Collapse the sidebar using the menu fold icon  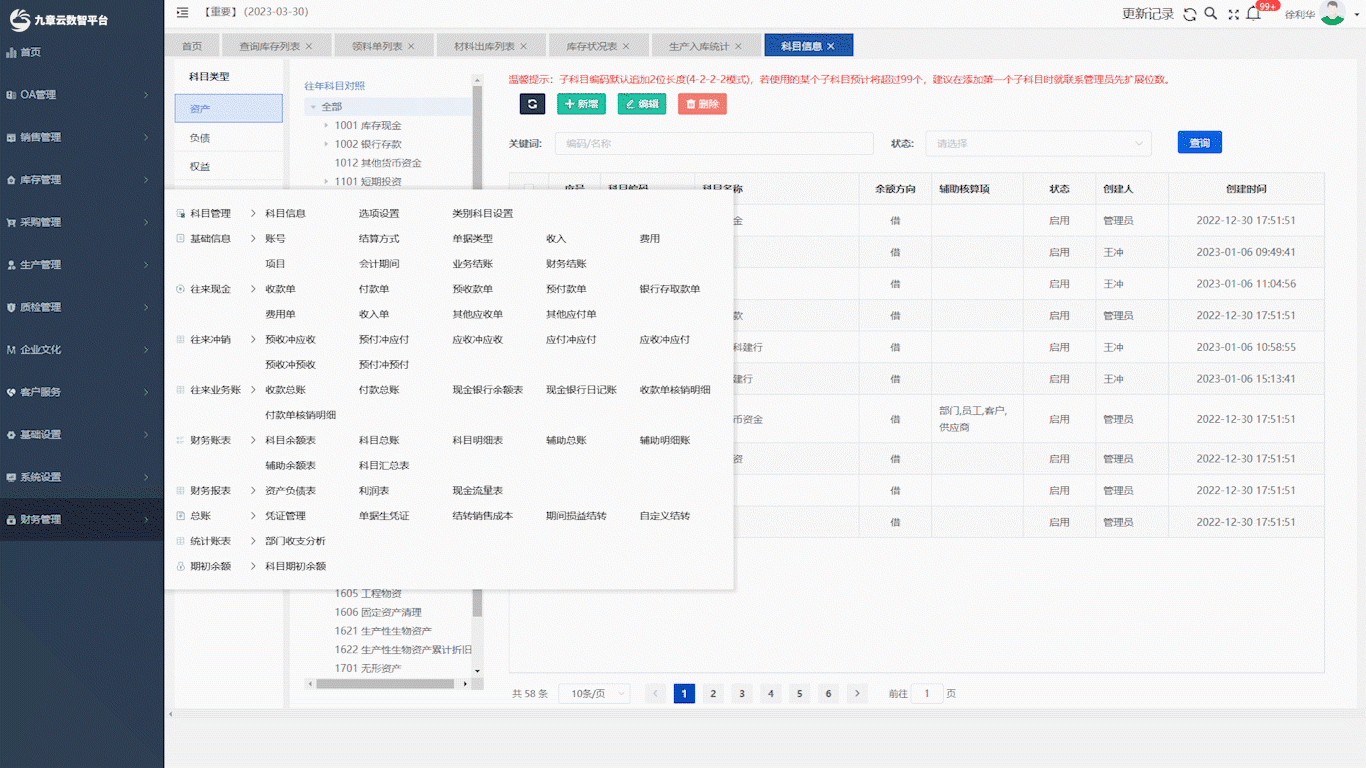pos(181,13)
